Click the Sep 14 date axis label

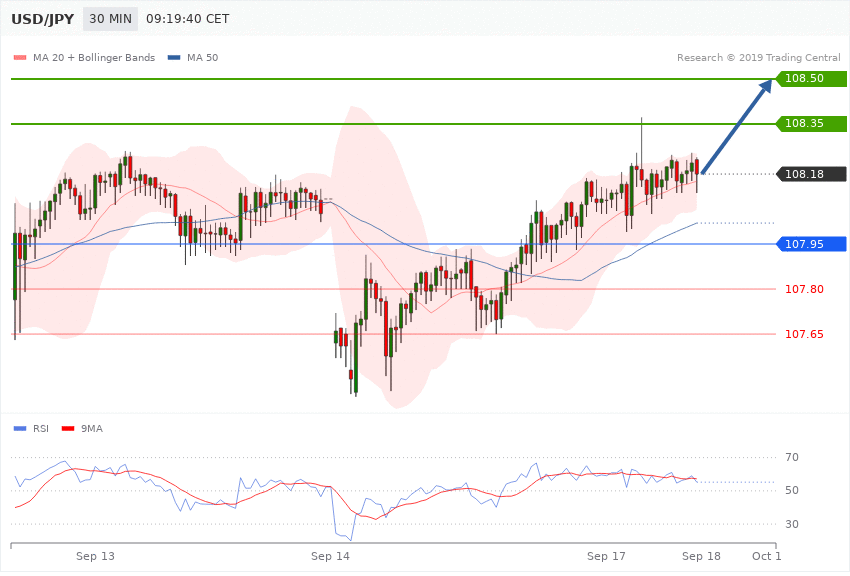coord(330,556)
